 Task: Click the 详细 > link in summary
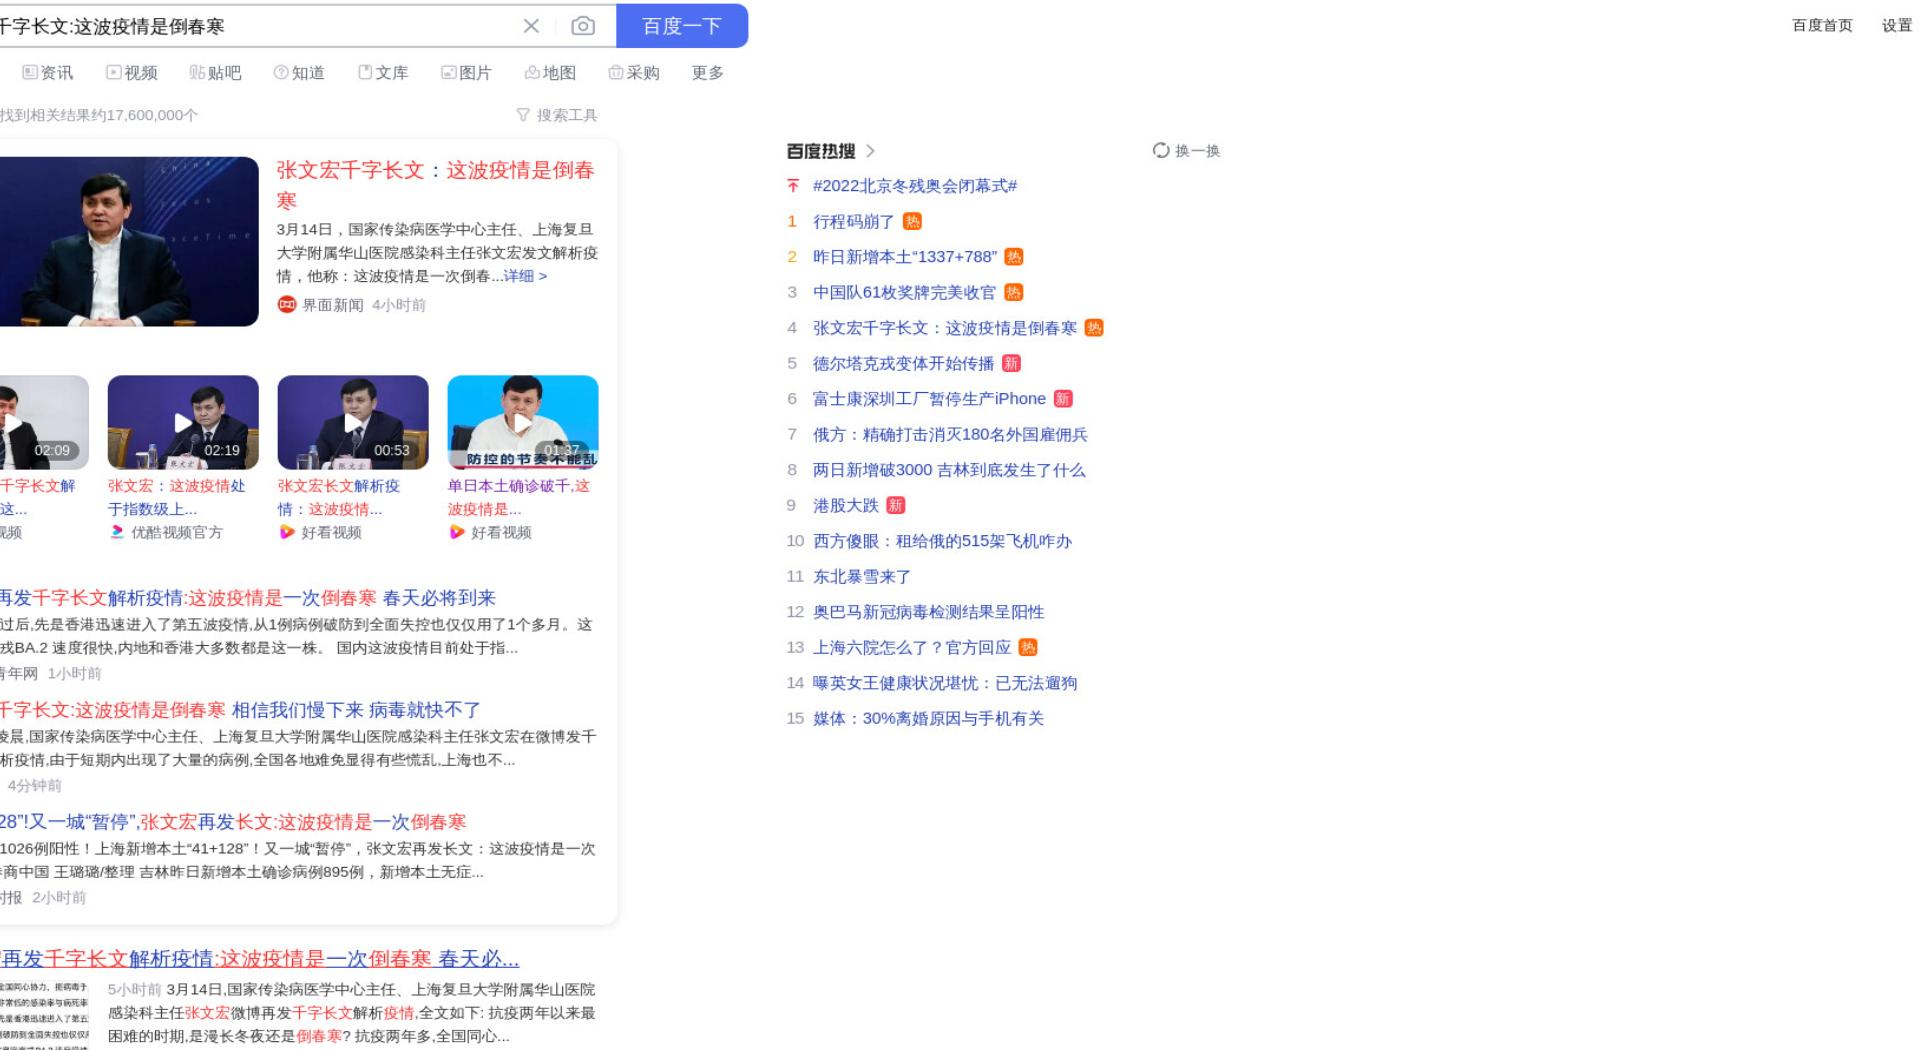(x=525, y=276)
